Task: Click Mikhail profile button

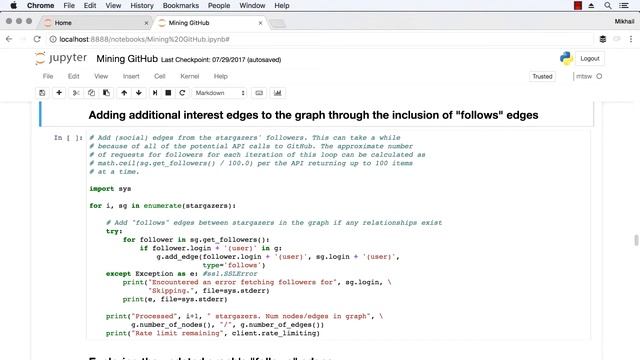Action: pyautogui.click(x=624, y=21)
